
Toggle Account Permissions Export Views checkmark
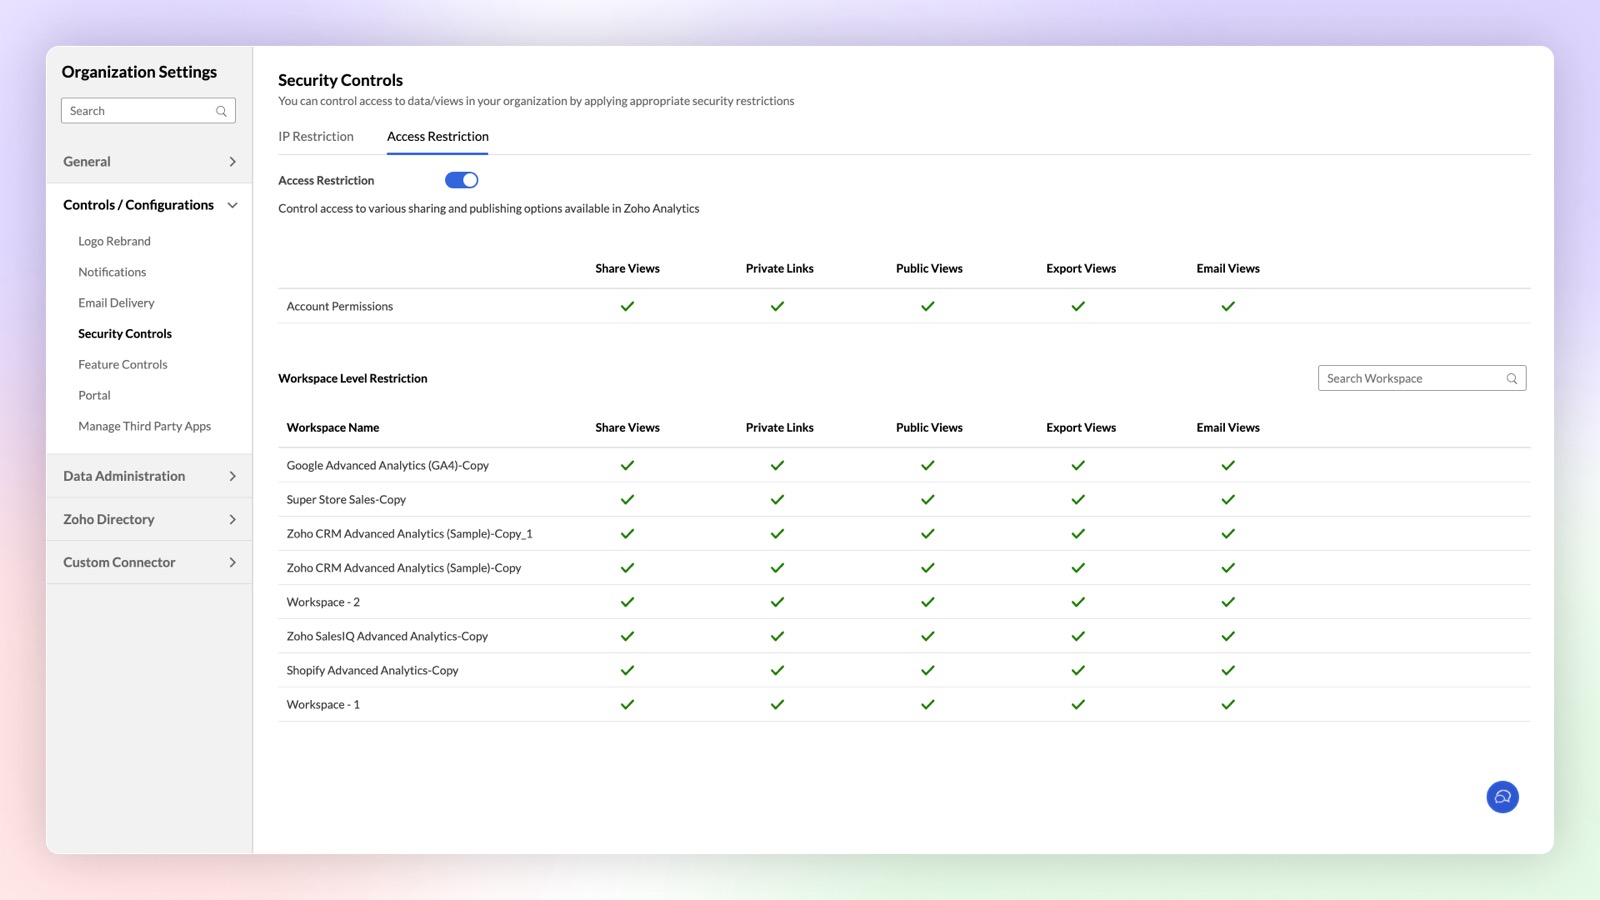pyautogui.click(x=1078, y=306)
